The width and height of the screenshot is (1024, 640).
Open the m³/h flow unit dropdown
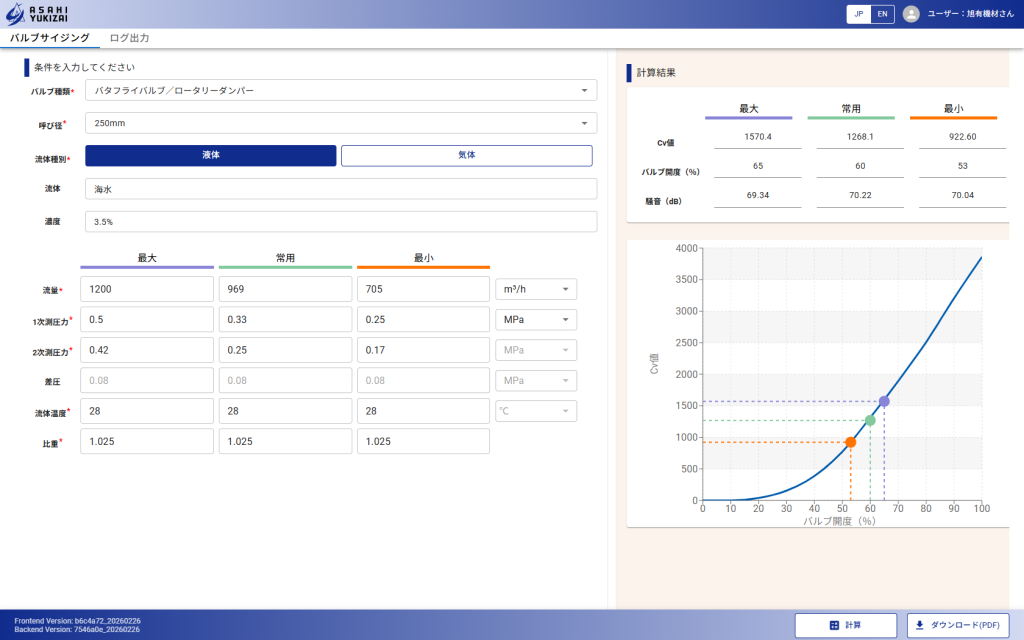(536, 289)
